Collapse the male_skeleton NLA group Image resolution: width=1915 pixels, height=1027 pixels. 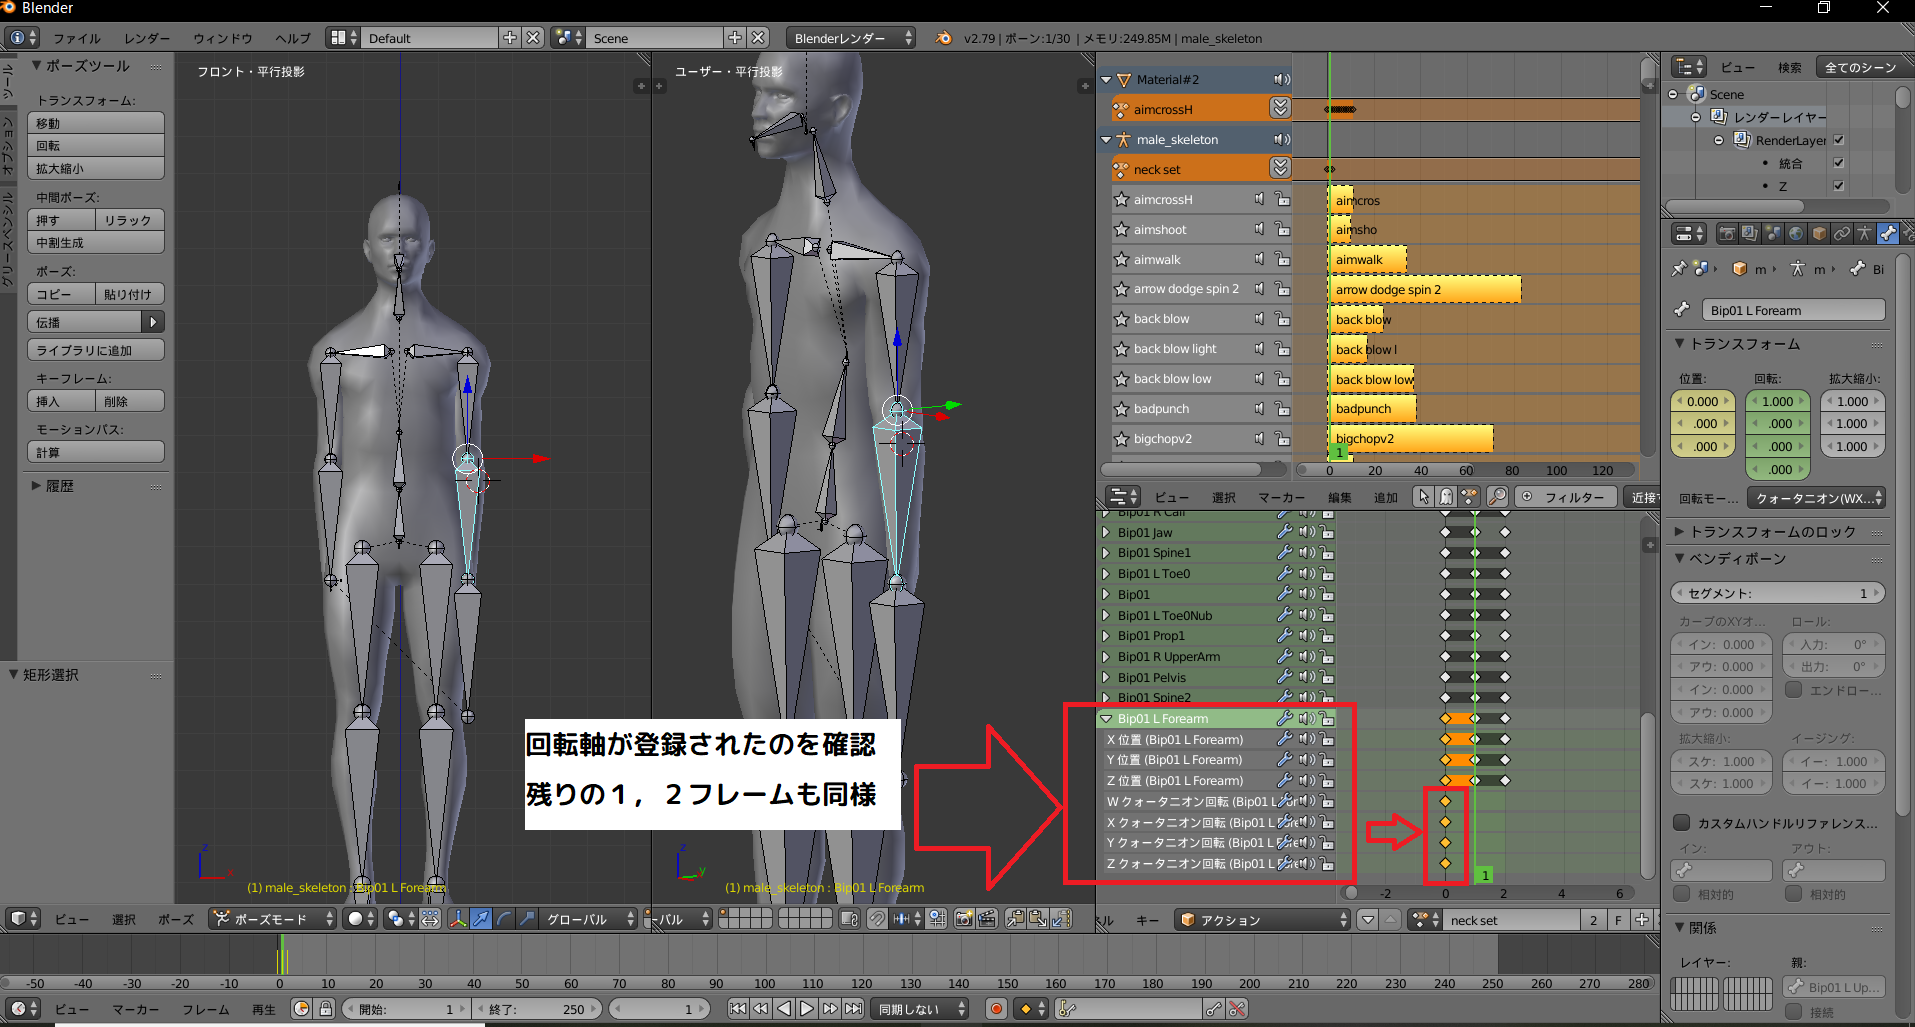pyautogui.click(x=1106, y=139)
